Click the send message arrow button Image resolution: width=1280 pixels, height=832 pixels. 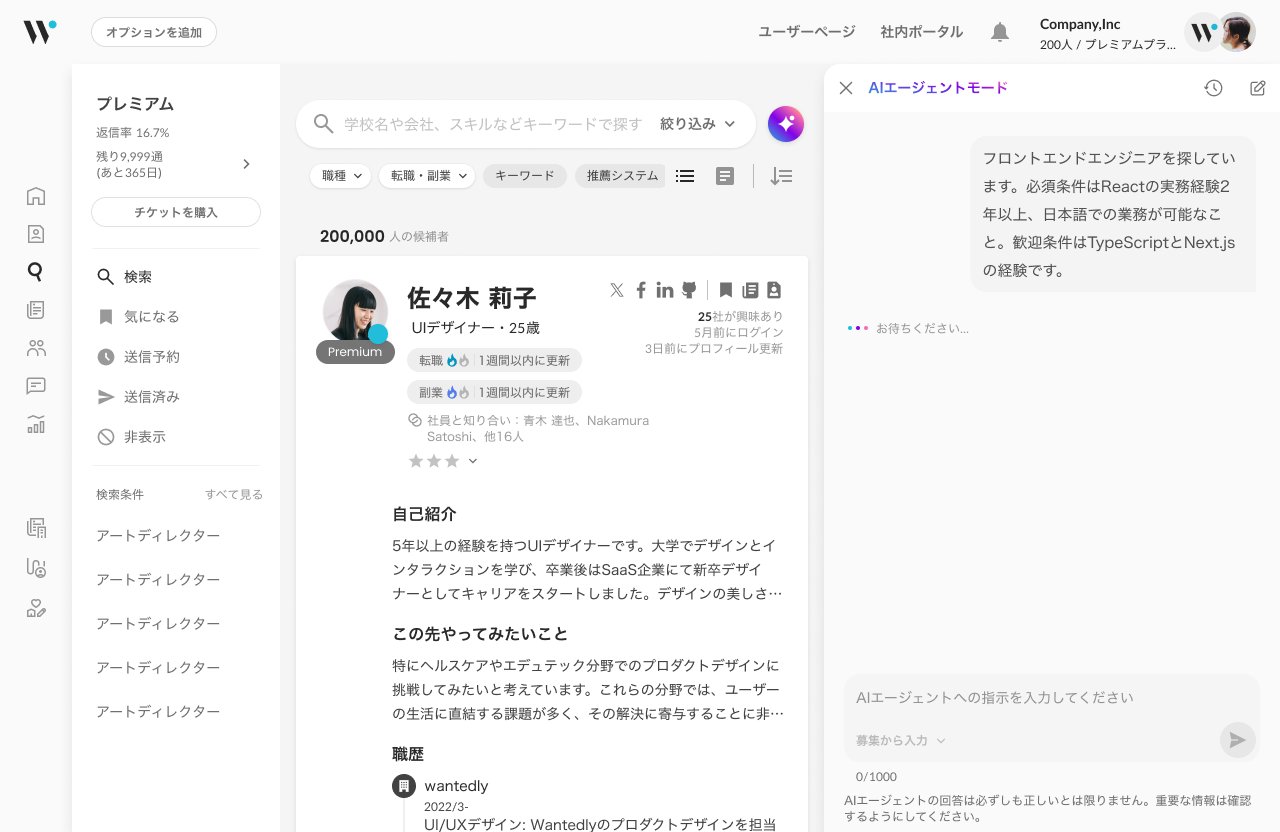point(1237,740)
